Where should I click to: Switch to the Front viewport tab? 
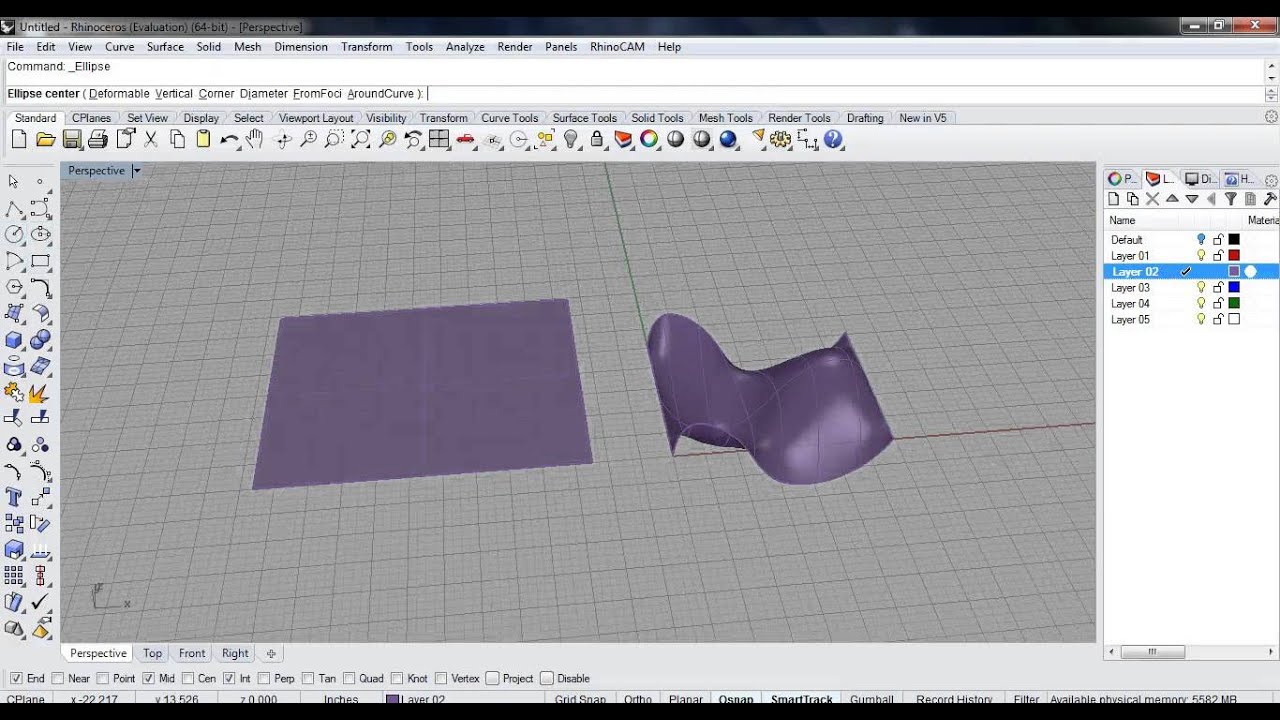pyautogui.click(x=192, y=653)
